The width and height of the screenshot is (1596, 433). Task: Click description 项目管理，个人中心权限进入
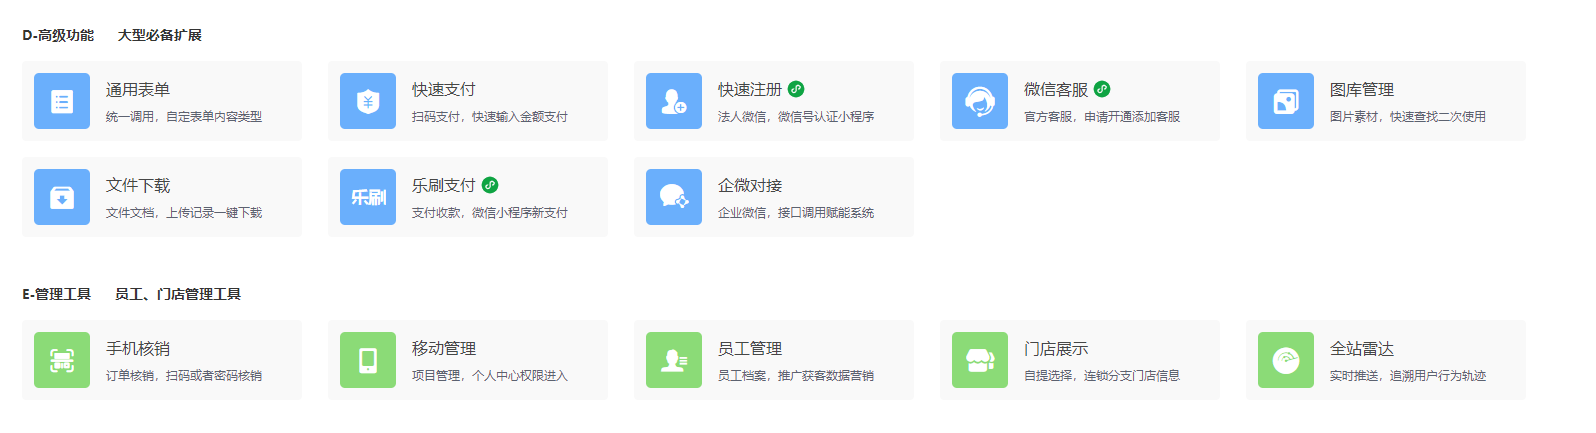click(490, 375)
